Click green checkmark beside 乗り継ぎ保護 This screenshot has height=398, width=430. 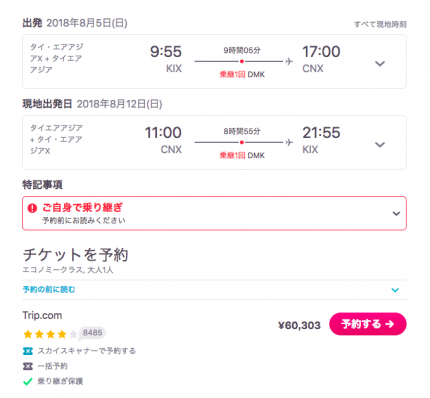tap(28, 381)
